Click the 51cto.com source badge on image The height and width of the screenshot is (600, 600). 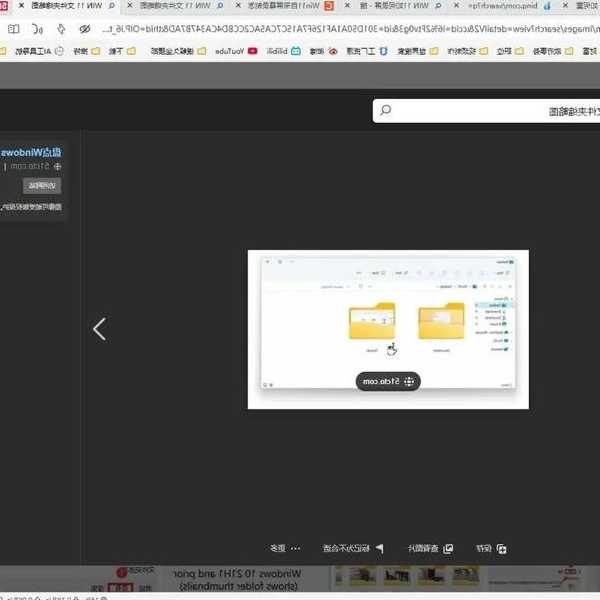click(388, 382)
